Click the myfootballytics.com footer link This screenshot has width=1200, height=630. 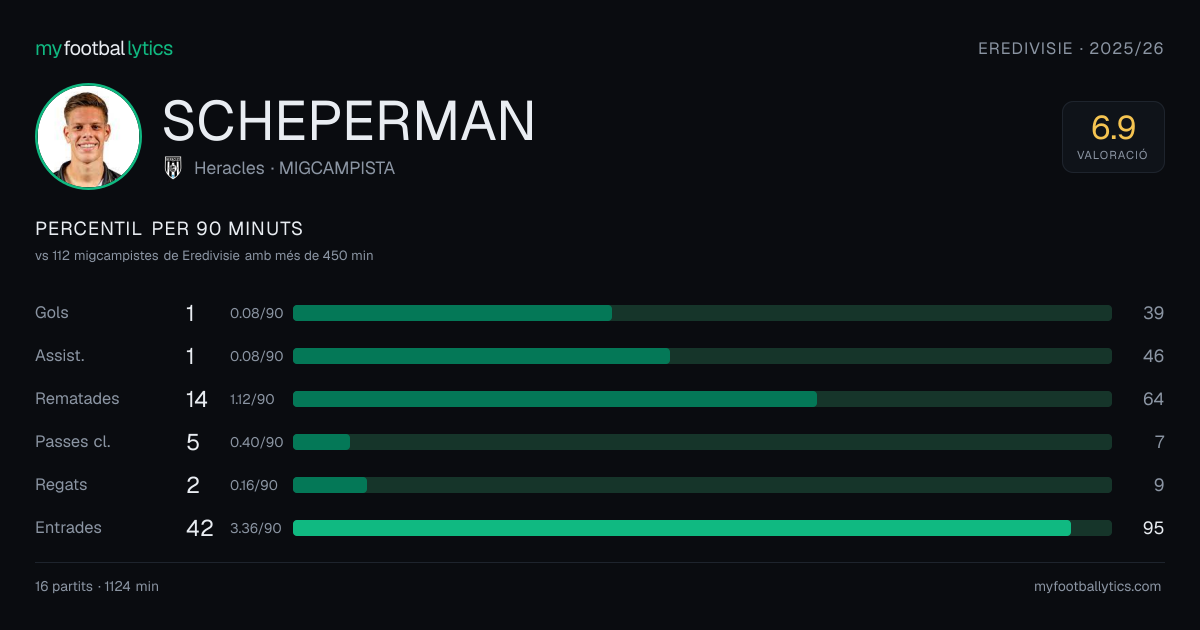[1098, 587]
